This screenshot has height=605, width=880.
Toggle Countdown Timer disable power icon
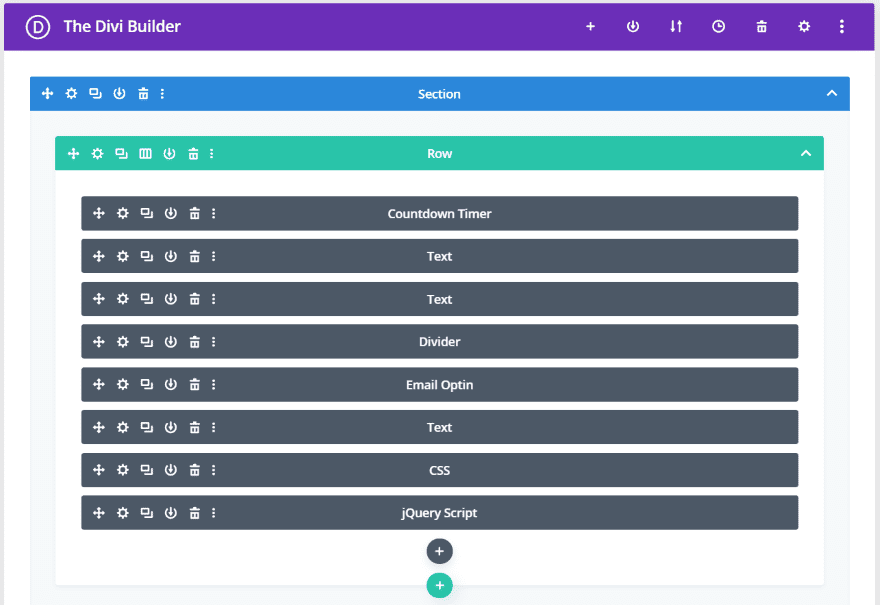[171, 213]
